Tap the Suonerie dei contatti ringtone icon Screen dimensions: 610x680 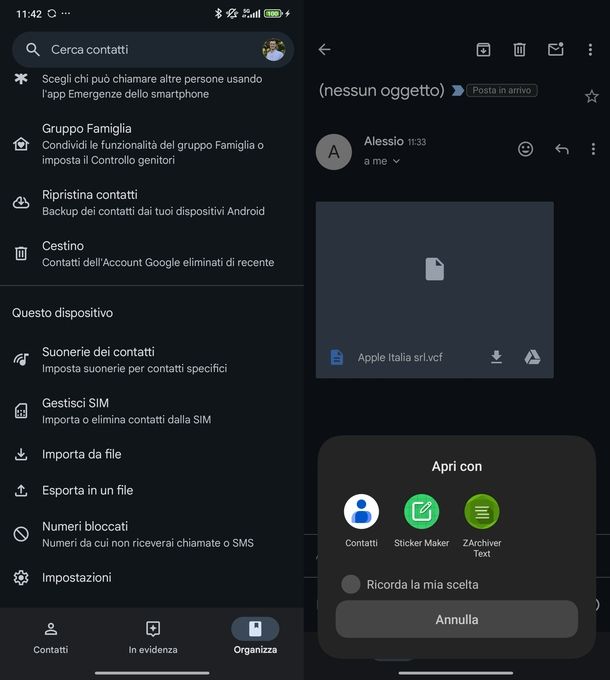[21, 360]
